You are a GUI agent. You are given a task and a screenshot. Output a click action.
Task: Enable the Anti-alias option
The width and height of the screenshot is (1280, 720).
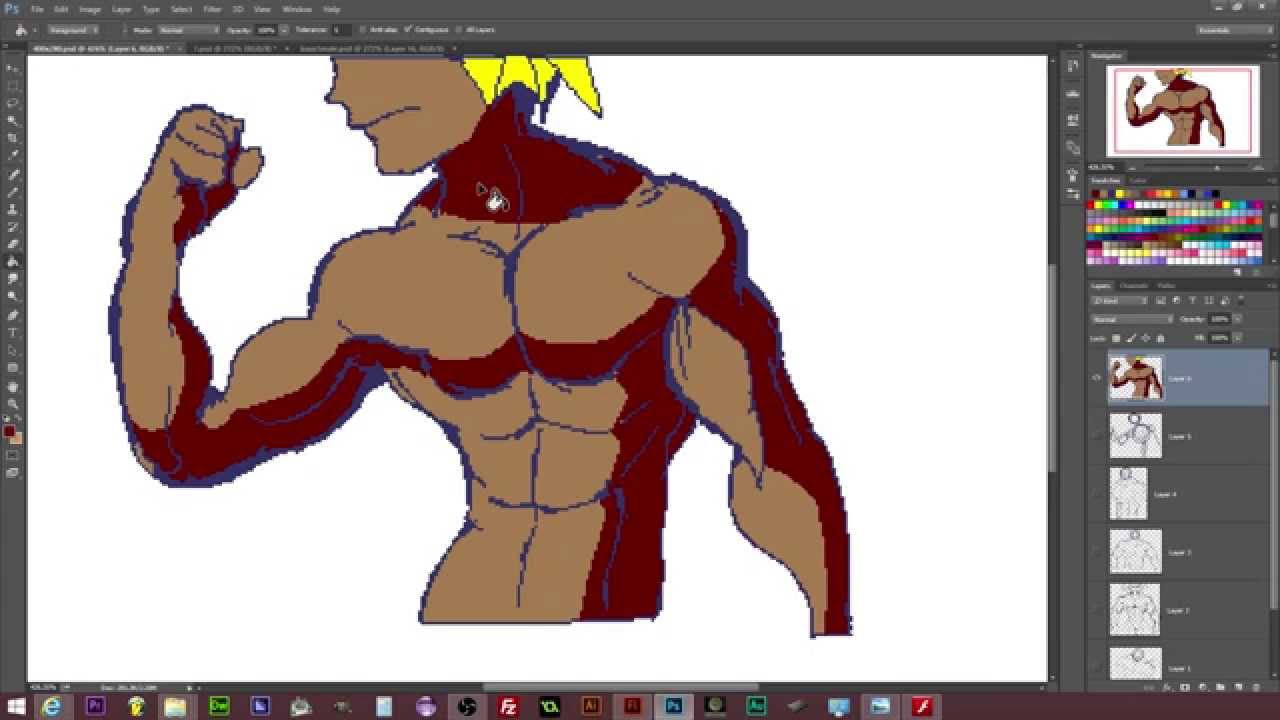tap(365, 29)
